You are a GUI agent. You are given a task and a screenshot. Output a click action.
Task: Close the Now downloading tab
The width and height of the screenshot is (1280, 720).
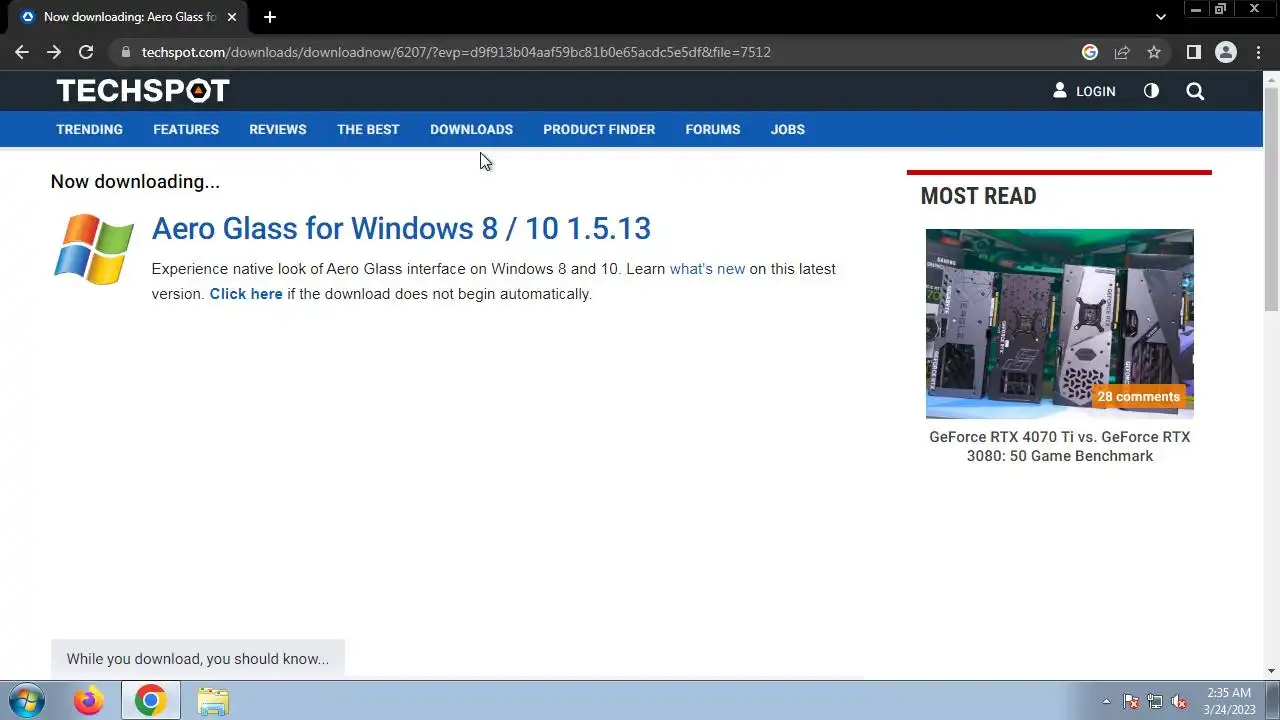tap(232, 17)
